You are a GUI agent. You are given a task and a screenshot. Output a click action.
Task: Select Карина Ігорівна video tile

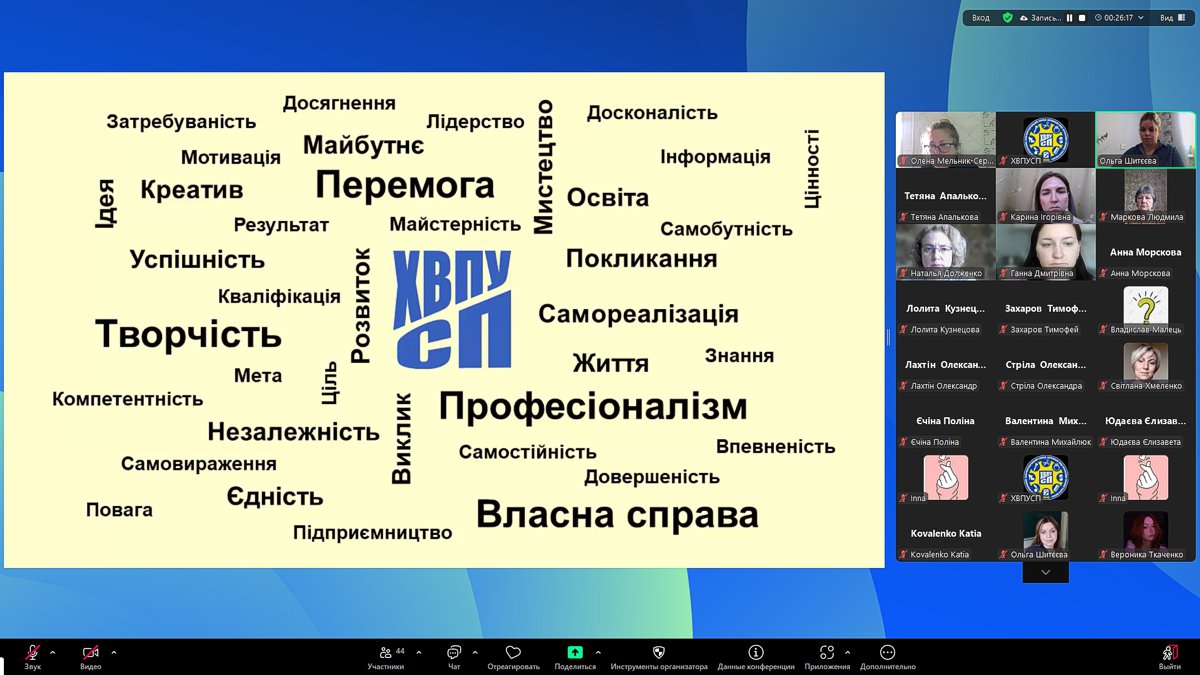coord(1045,195)
